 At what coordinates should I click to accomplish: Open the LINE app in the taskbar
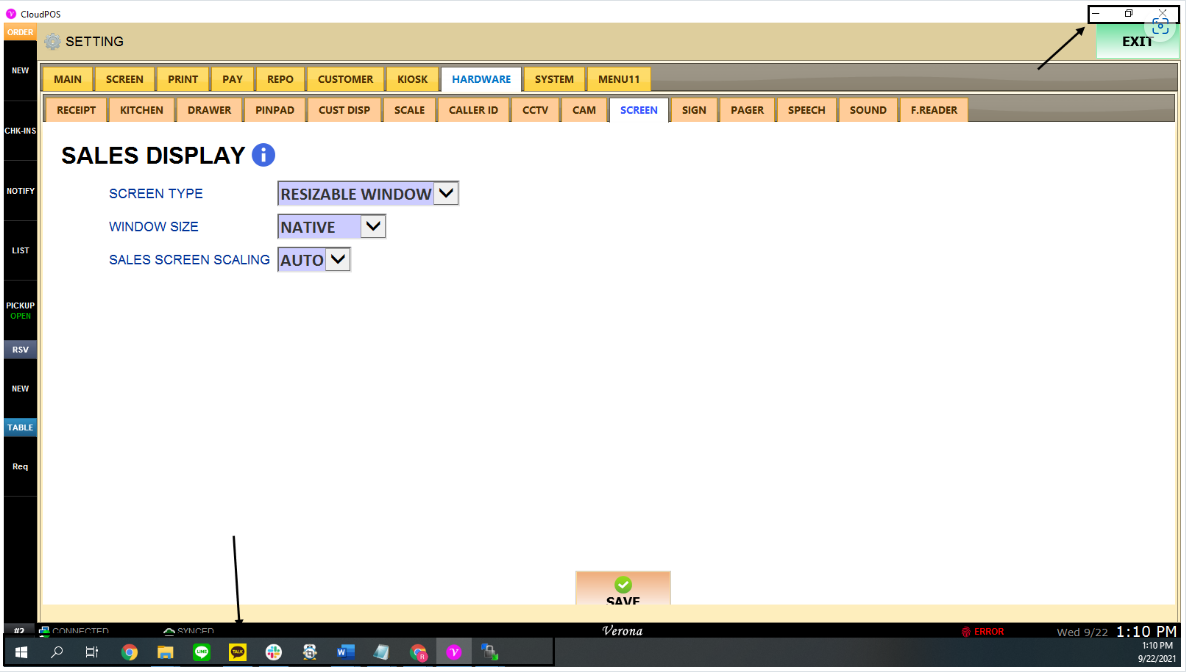coord(202,652)
